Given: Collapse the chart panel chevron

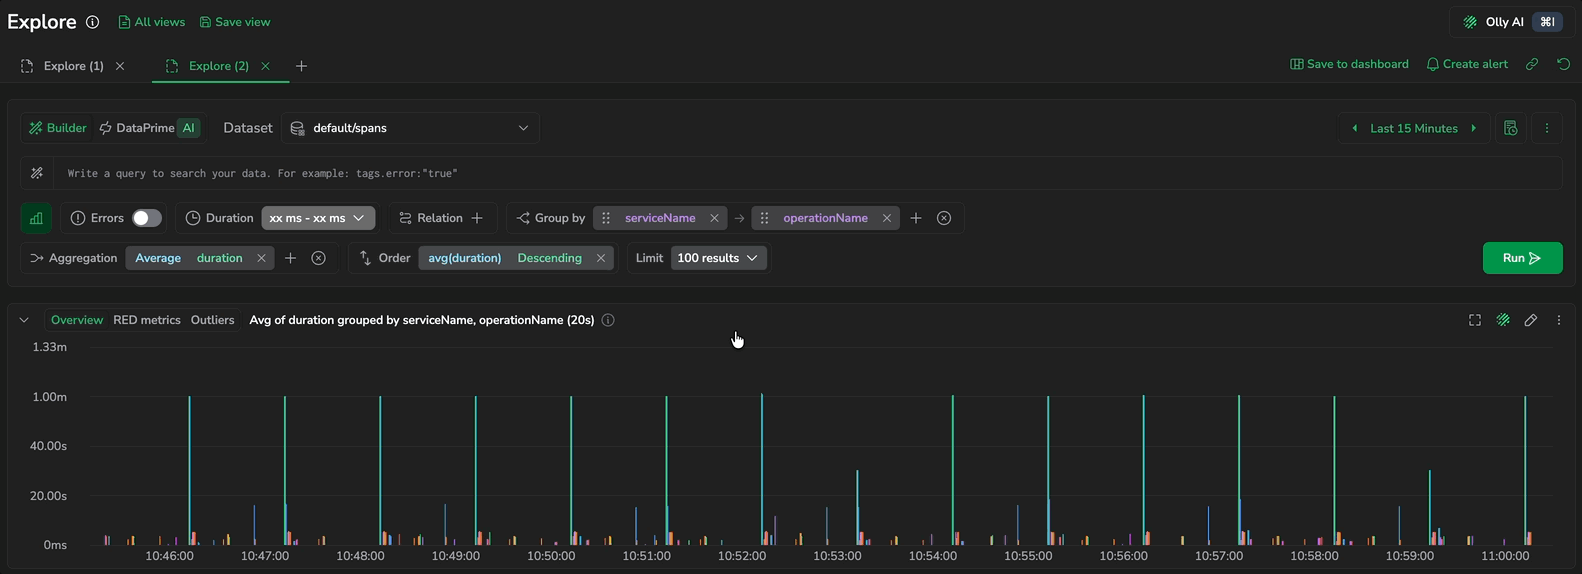Looking at the screenshot, I should [24, 320].
